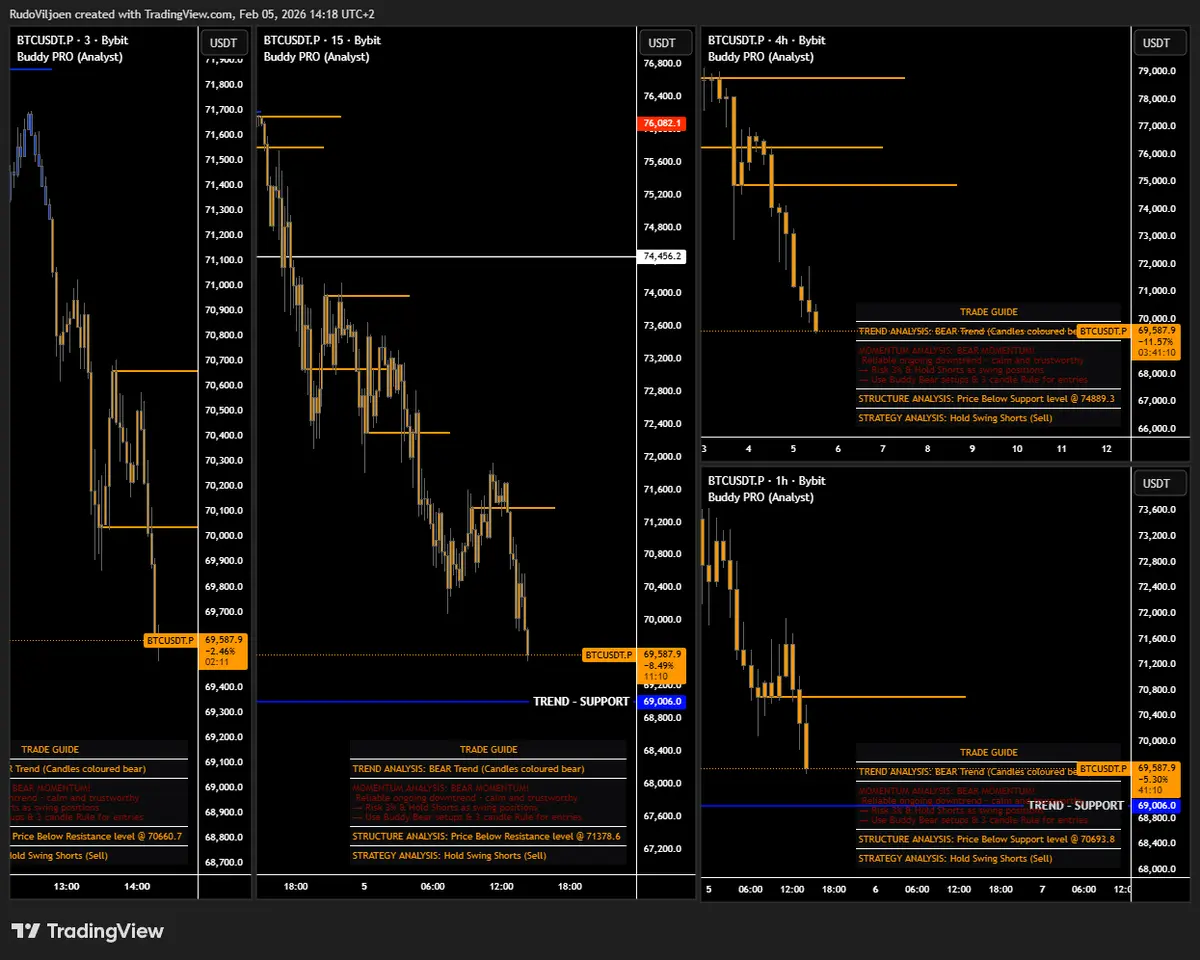Click date 6 on 1h chart time axis
This screenshot has height=960, width=1200.
(x=875, y=890)
